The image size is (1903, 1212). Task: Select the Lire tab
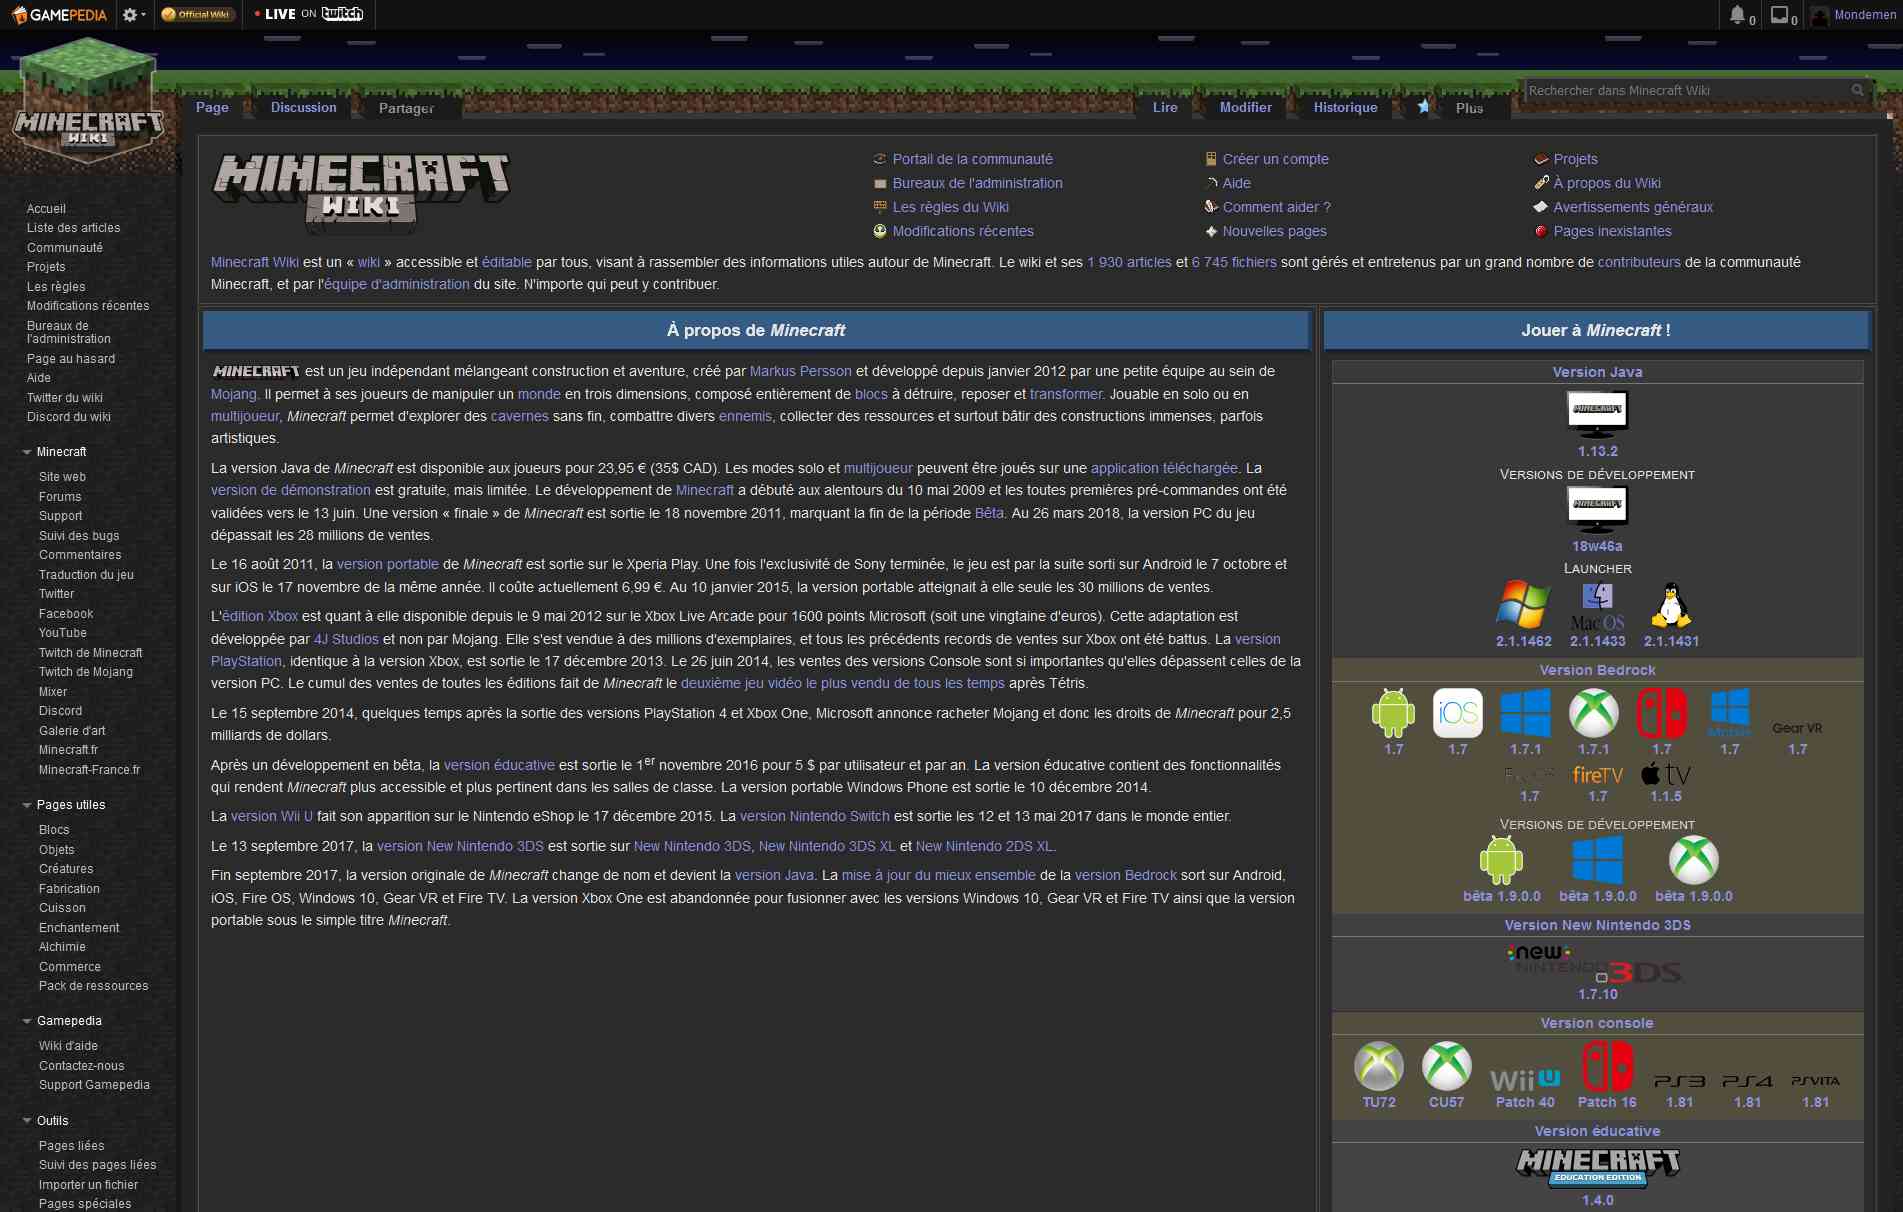pos(1165,107)
